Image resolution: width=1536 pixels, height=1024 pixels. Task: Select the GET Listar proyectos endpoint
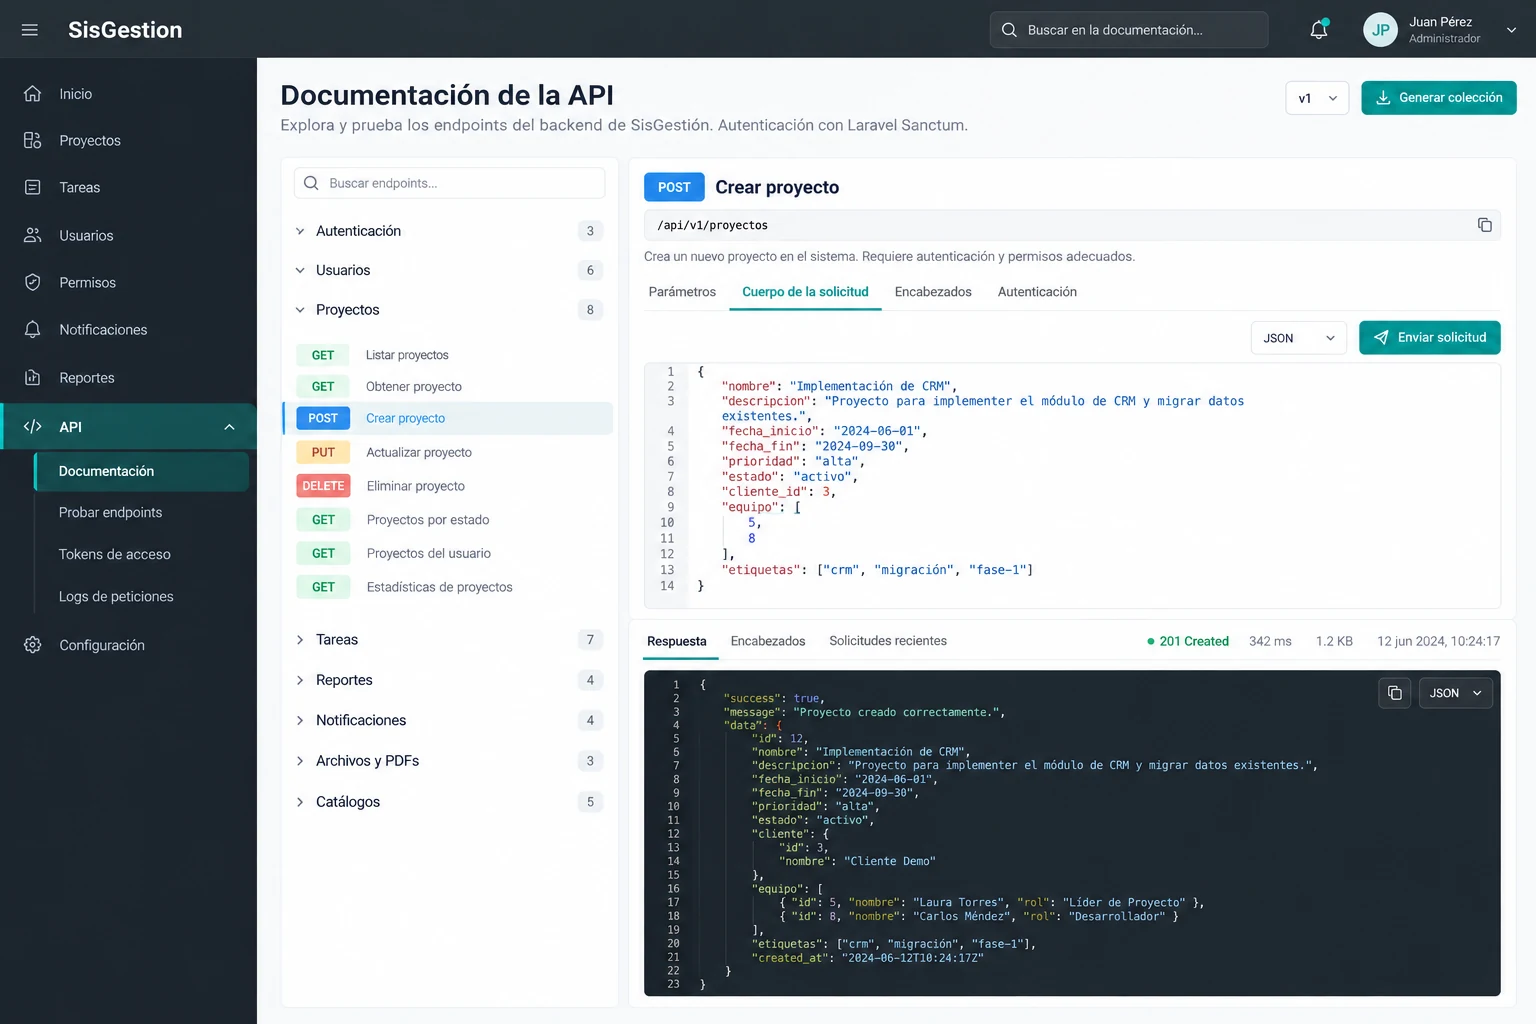[448, 355]
